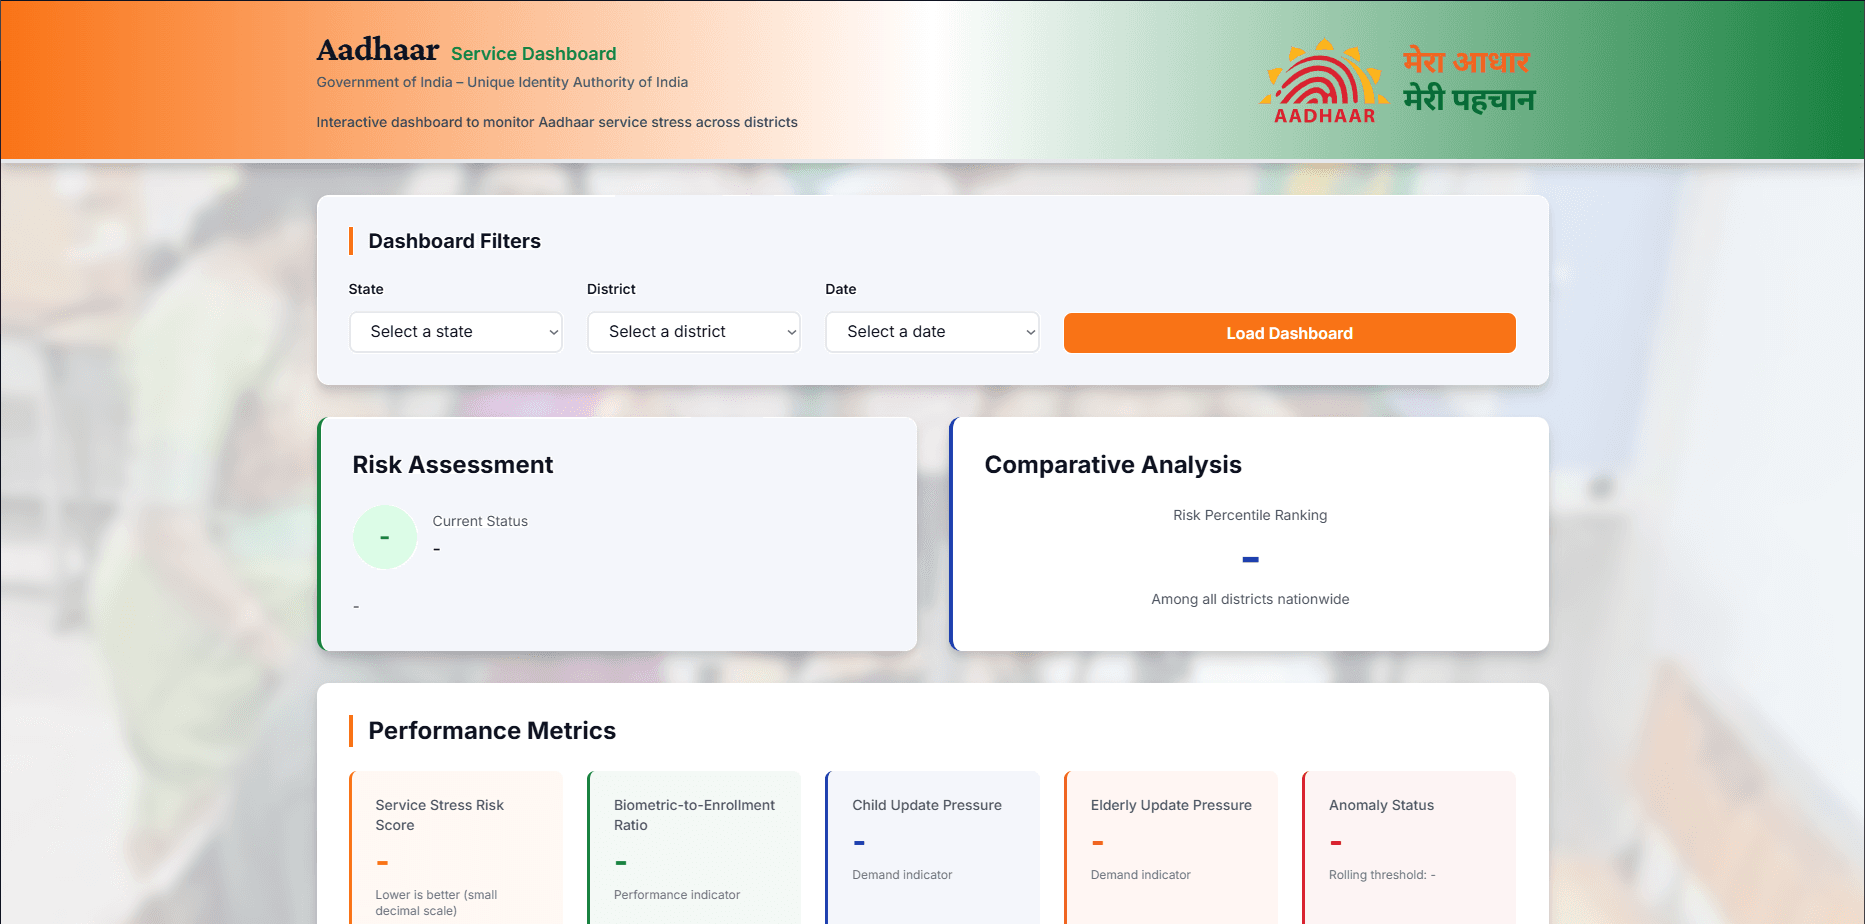Click the 'Dashboard Filters' heading

click(x=454, y=241)
